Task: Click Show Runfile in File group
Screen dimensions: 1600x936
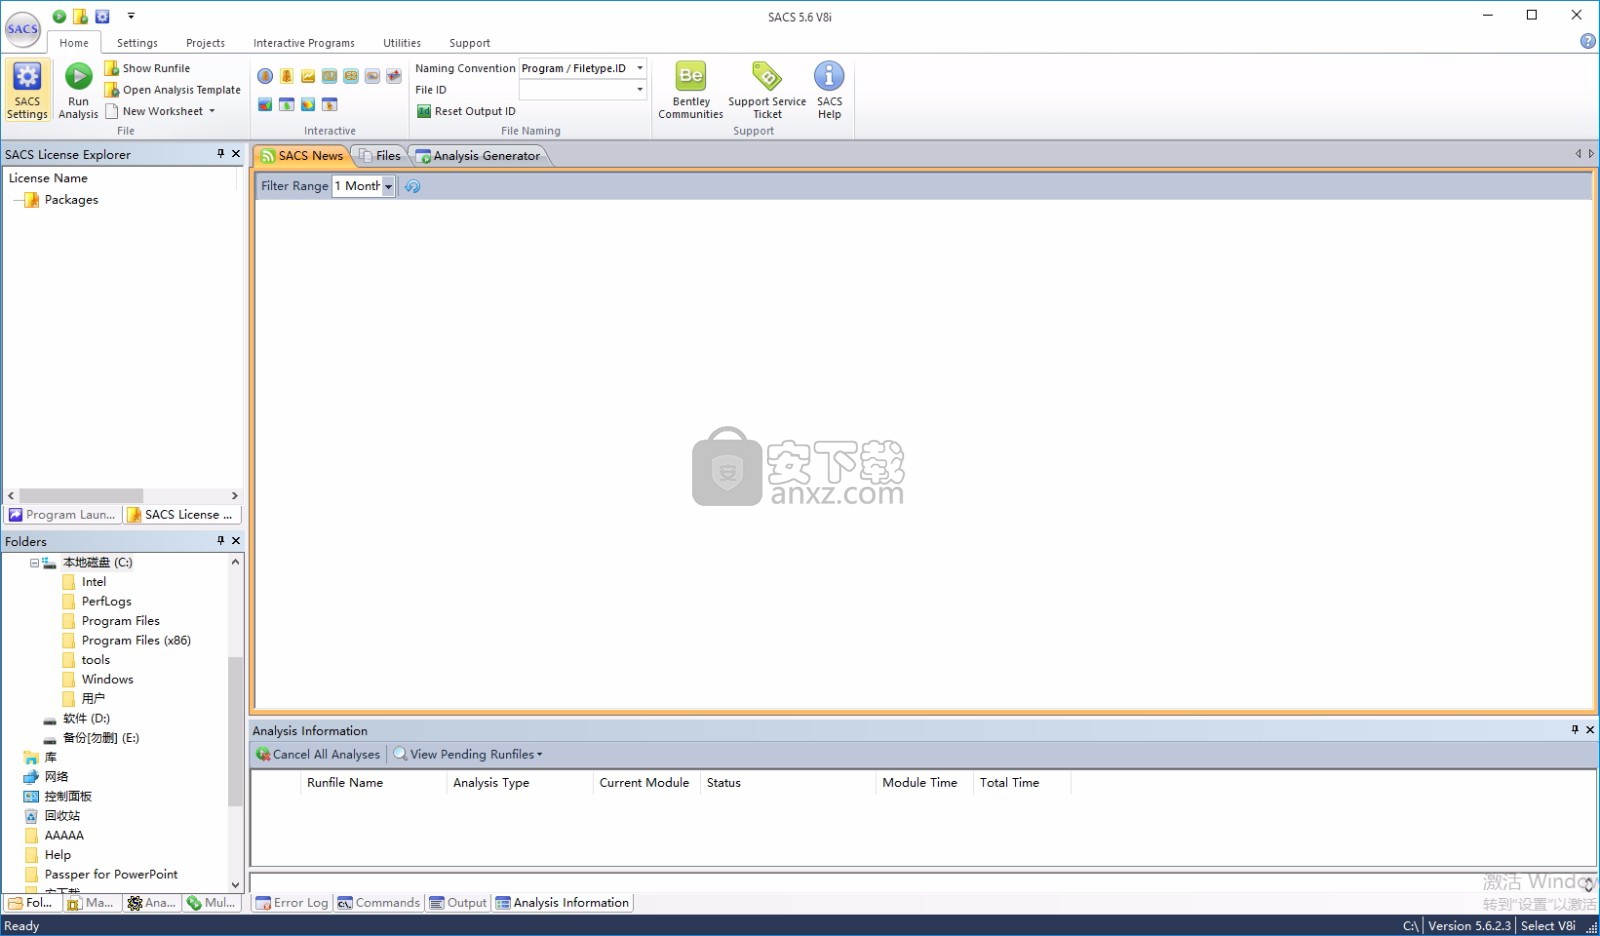Action: 147,68
